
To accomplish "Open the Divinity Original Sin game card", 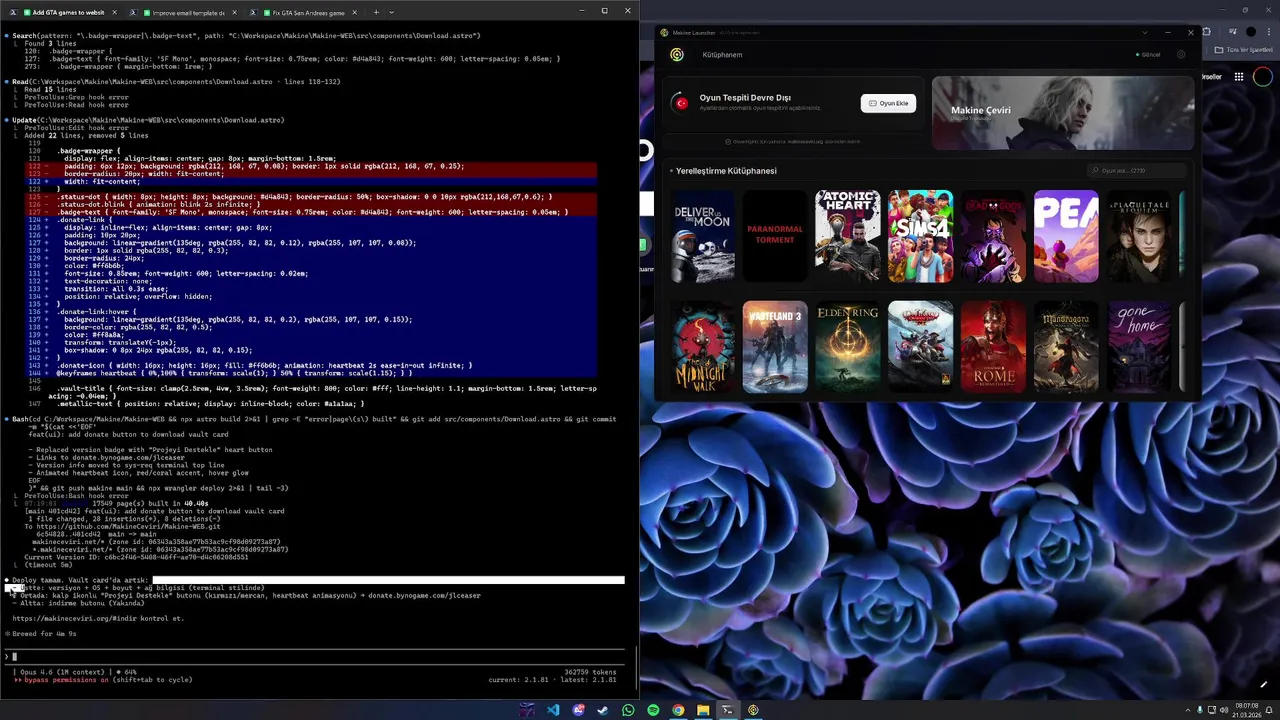I will (x=920, y=347).
